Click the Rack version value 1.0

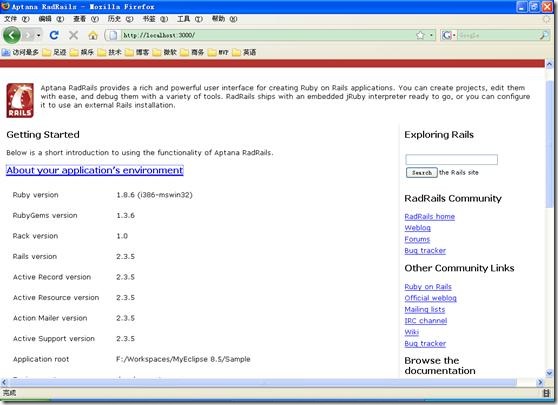[122, 236]
